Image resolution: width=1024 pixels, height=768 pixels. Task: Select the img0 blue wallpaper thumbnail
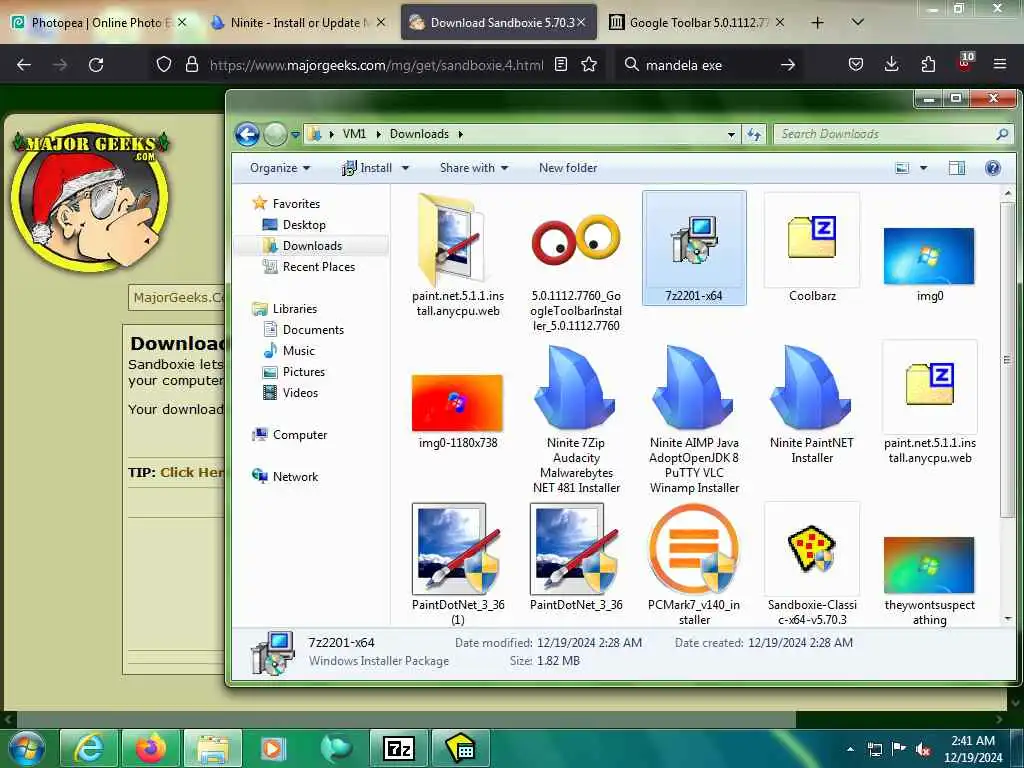[x=929, y=256]
